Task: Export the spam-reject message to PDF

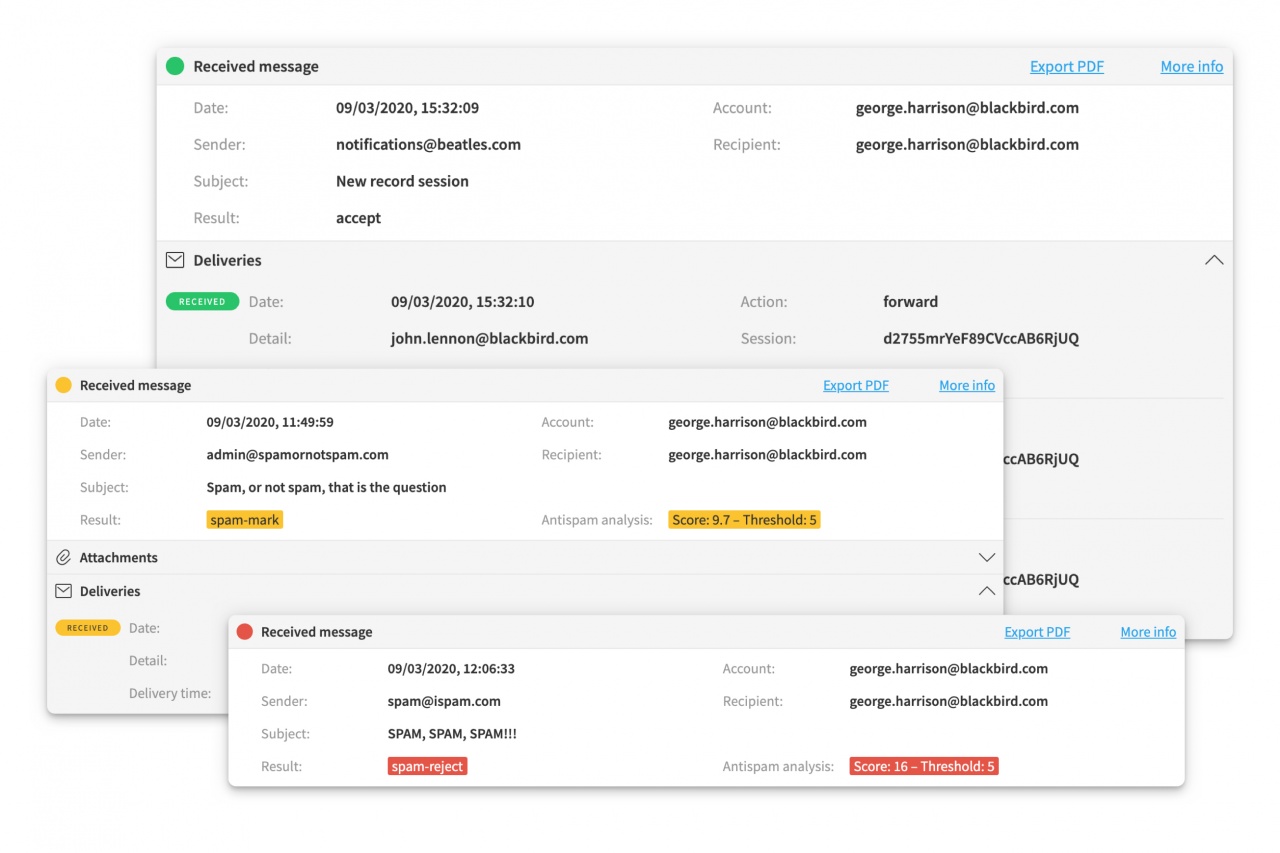Action: [1037, 632]
